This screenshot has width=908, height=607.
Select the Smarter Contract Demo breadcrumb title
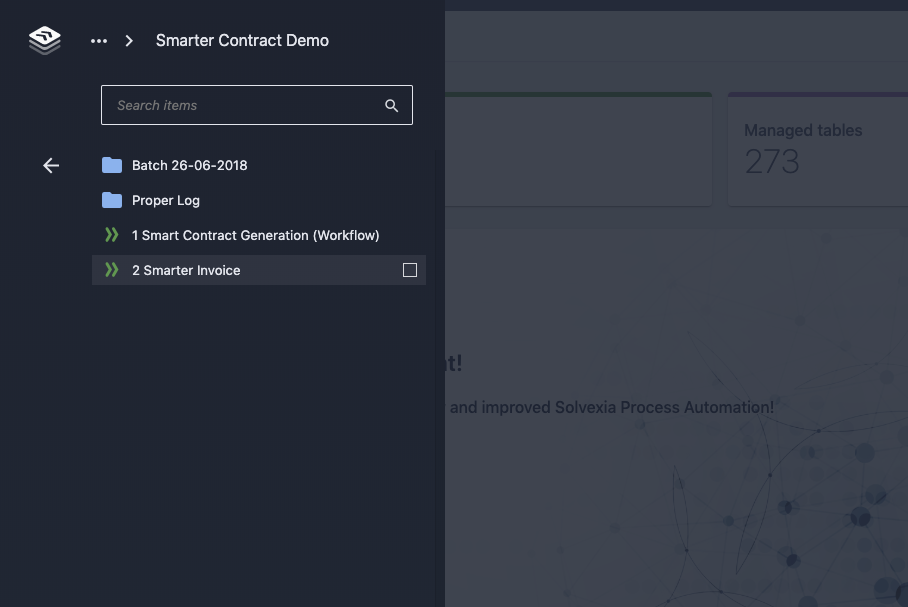[x=242, y=41]
